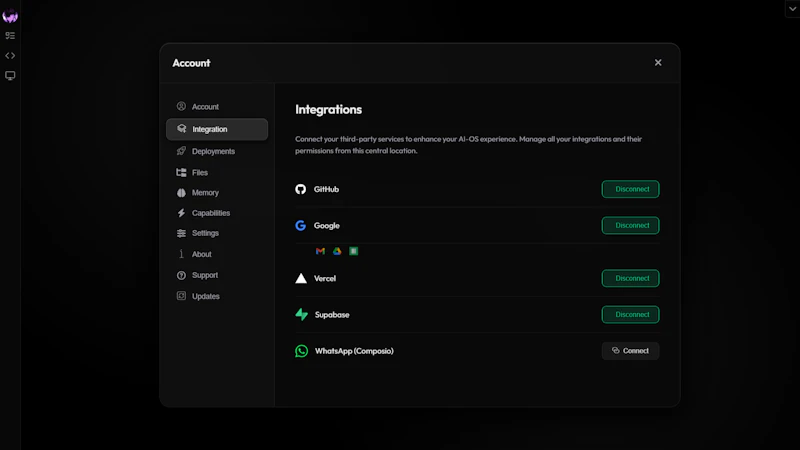The width and height of the screenshot is (800, 450).
Task: Disconnect the Vercel integration
Action: pos(631,279)
